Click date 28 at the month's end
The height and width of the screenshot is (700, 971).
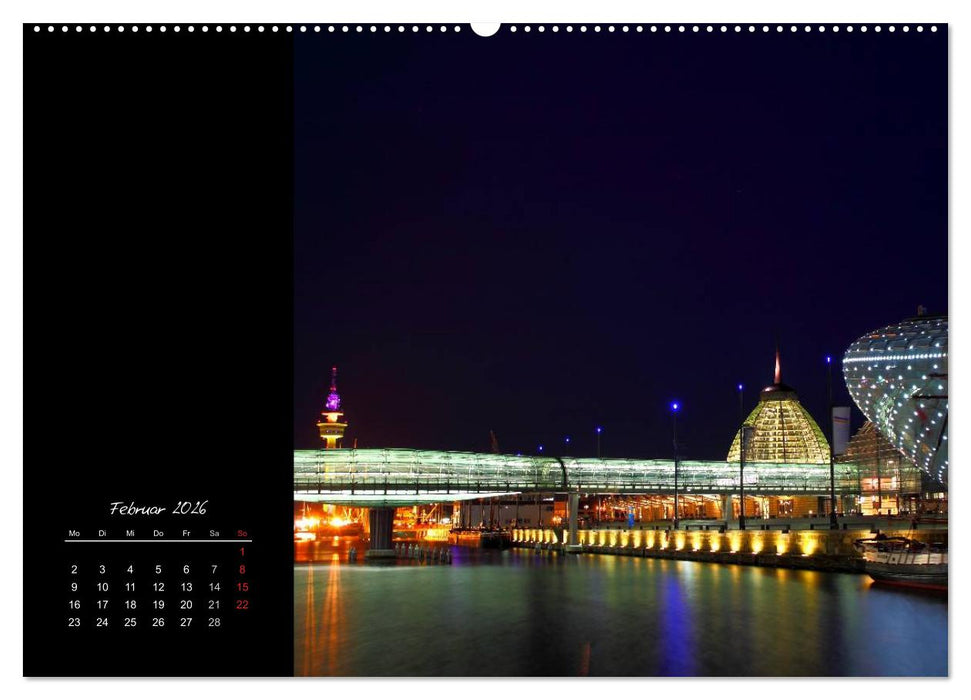coord(213,621)
